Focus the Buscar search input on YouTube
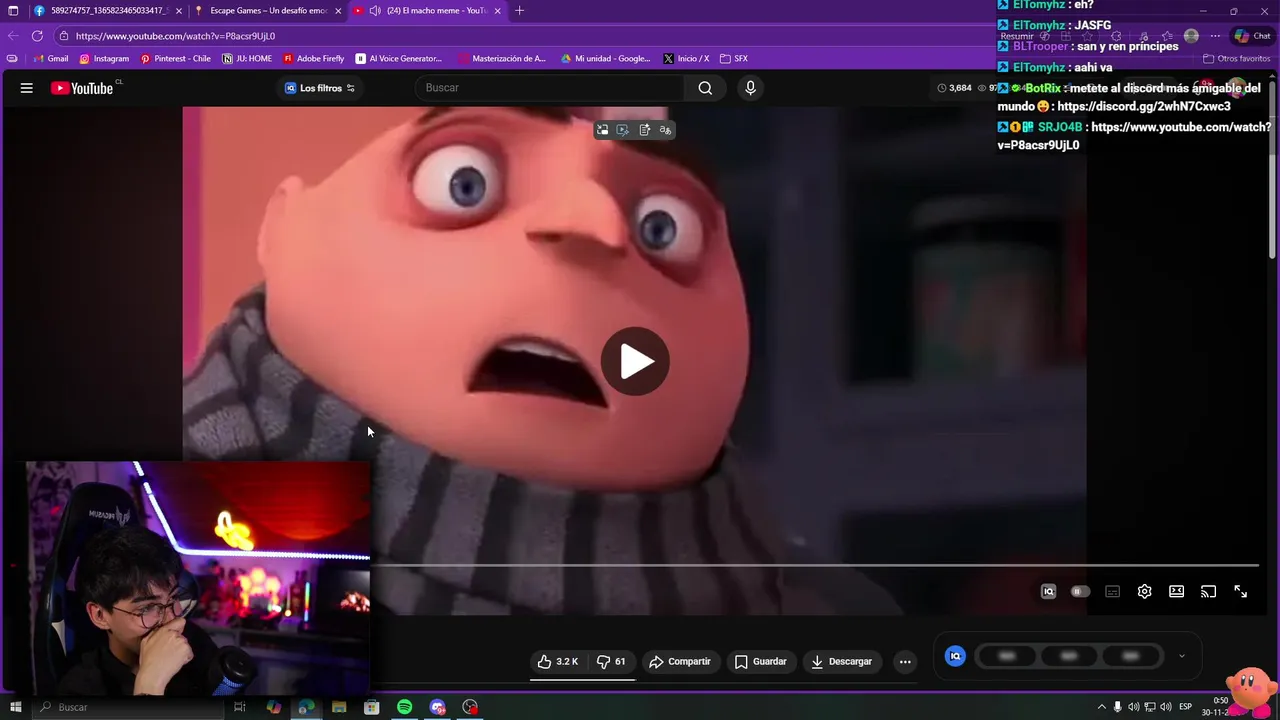The width and height of the screenshot is (1280, 720). [550, 88]
